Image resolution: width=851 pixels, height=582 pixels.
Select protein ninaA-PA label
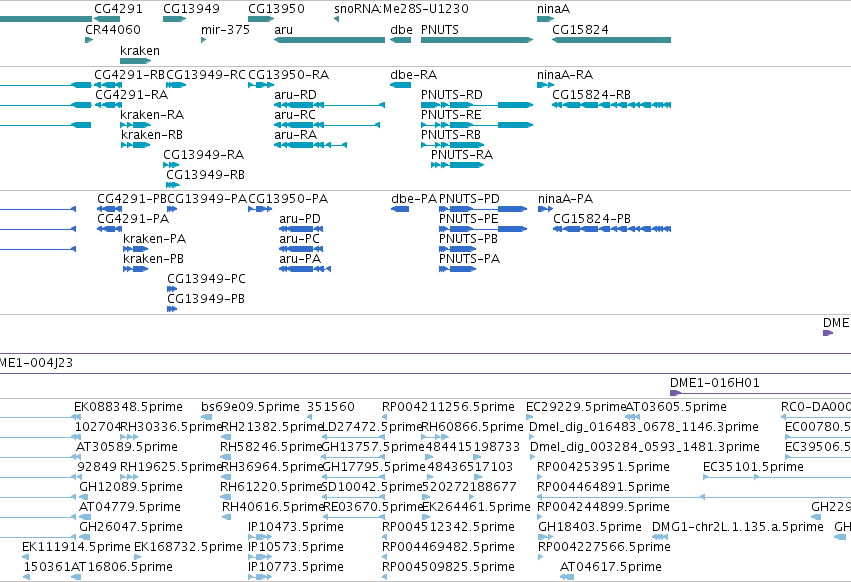click(x=566, y=199)
